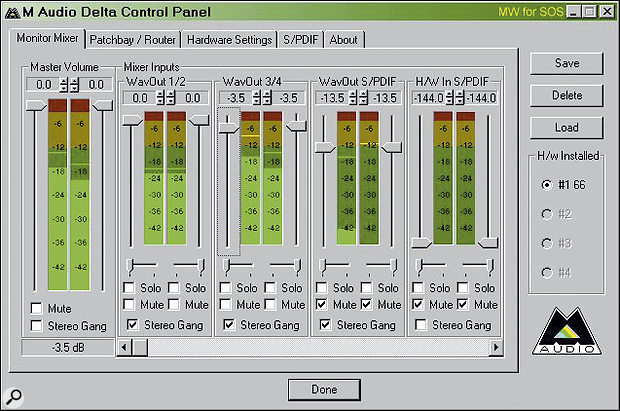The image size is (620, 411).
Task: Check left Solo for WavOut 3/4
Action: click(x=225, y=288)
